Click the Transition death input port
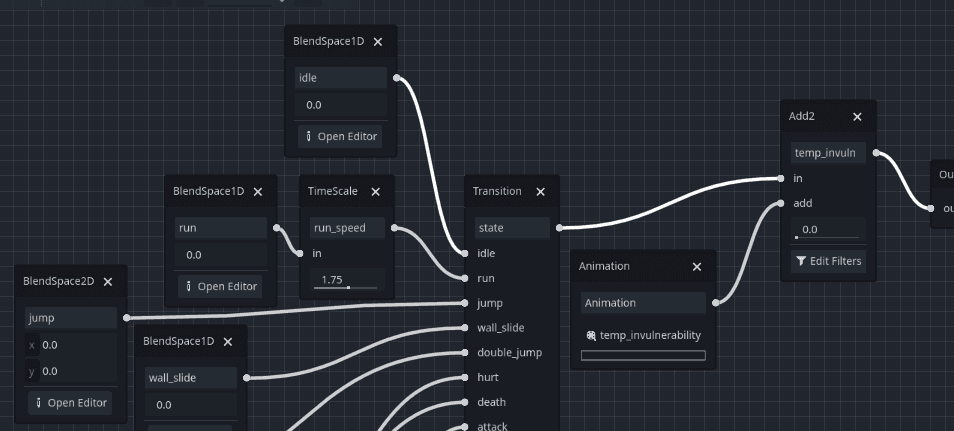 click(465, 402)
